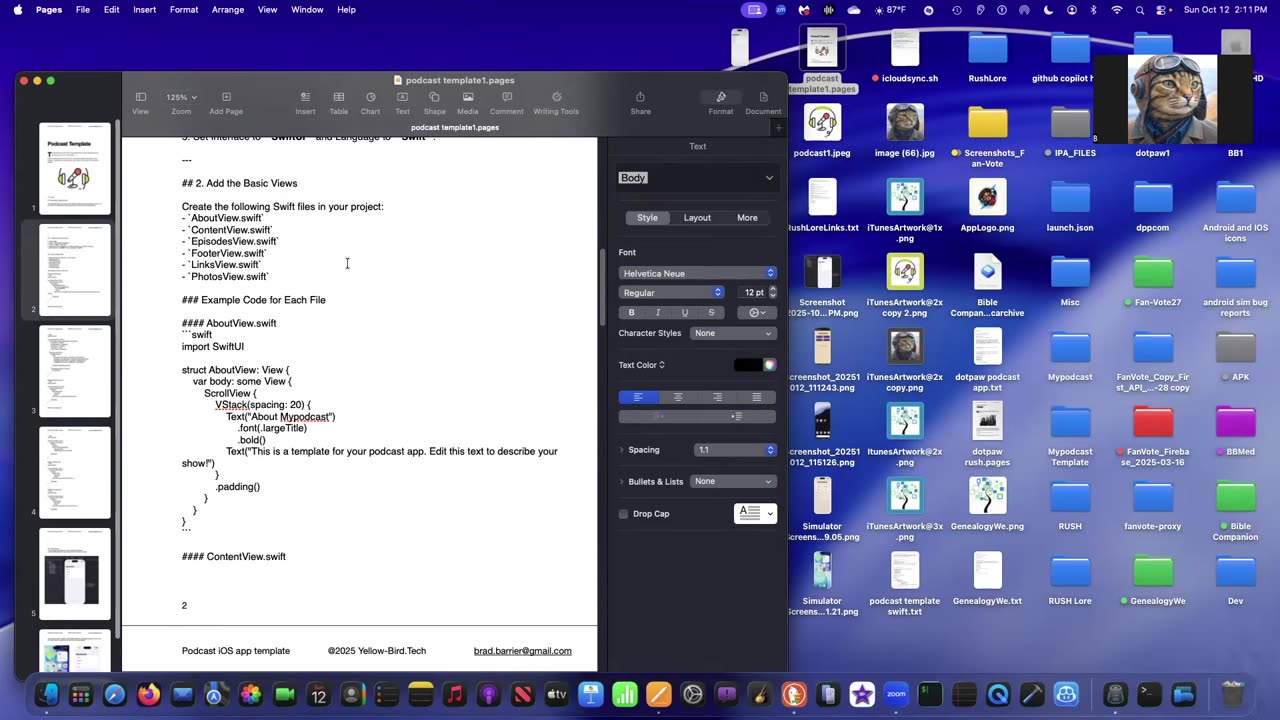This screenshot has width=1280, height=720.
Task: Apply underline with the U button
Action: tap(685, 312)
